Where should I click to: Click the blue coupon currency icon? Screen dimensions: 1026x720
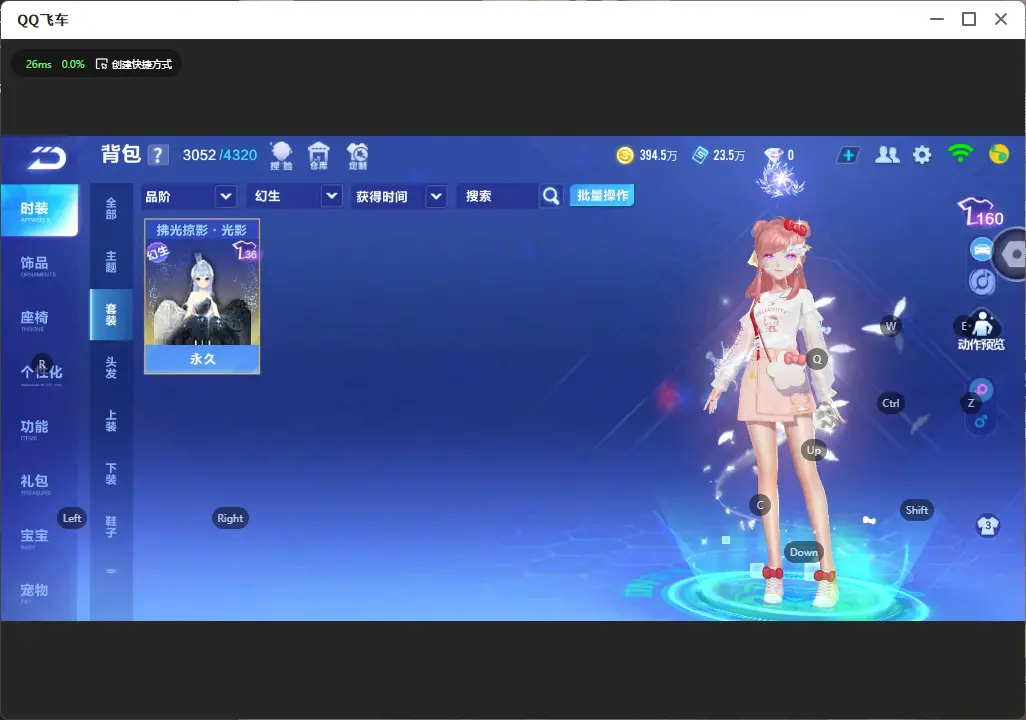[700, 155]
